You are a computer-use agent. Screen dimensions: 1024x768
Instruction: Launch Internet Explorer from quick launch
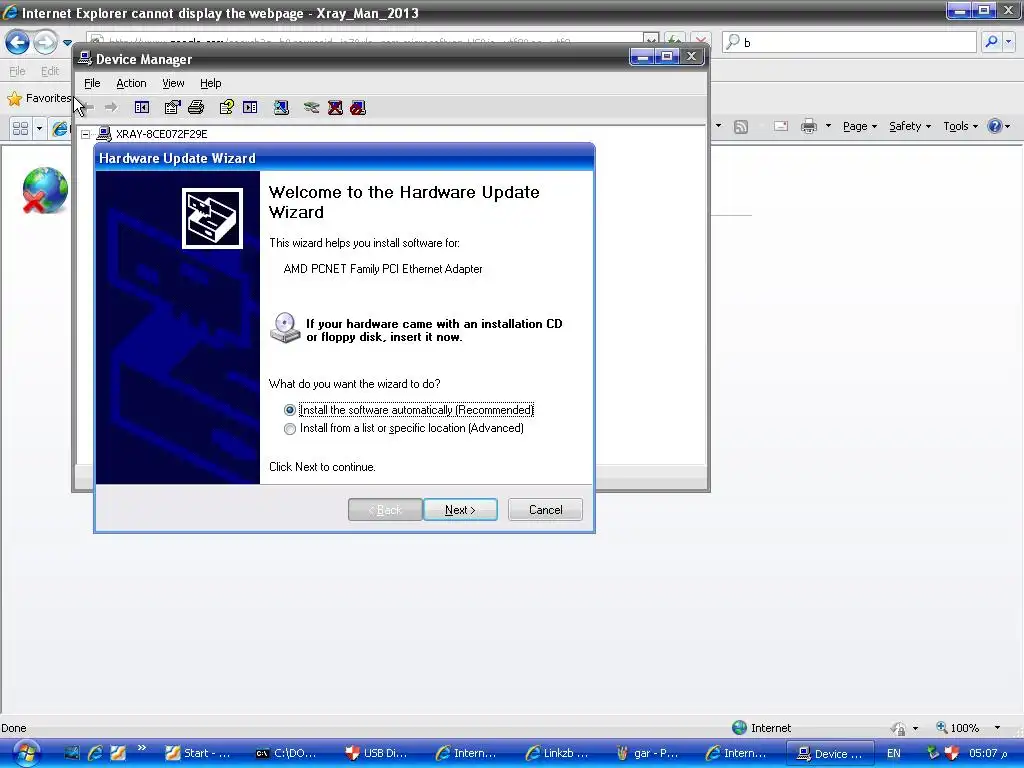pos(95,753)
